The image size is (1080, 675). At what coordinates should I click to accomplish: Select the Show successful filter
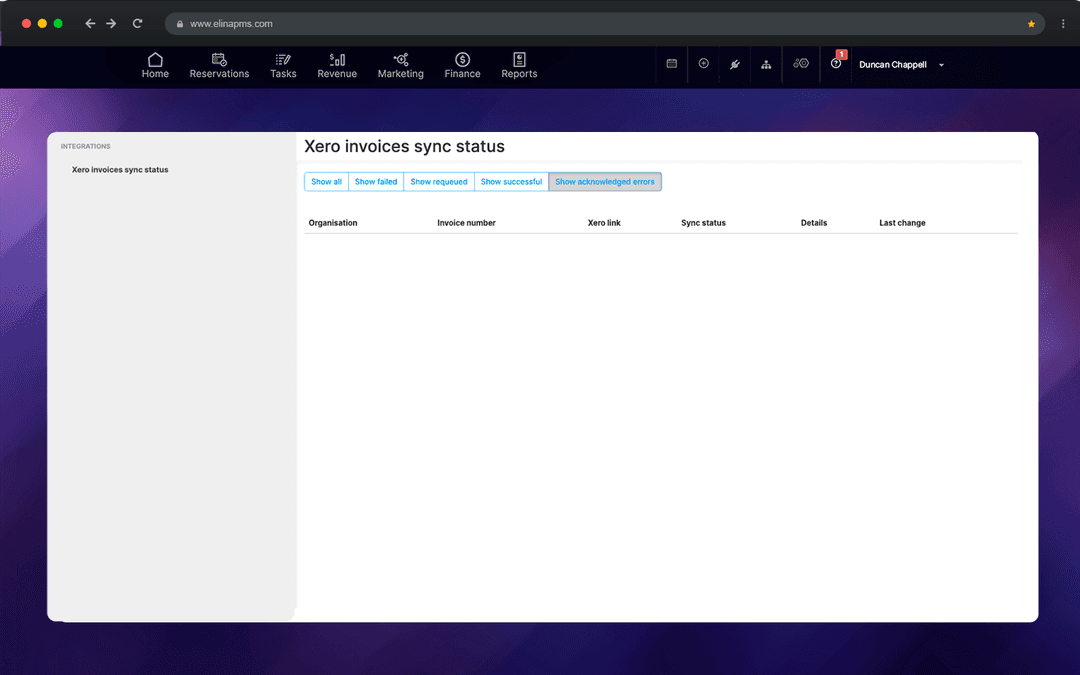[511, 182]
